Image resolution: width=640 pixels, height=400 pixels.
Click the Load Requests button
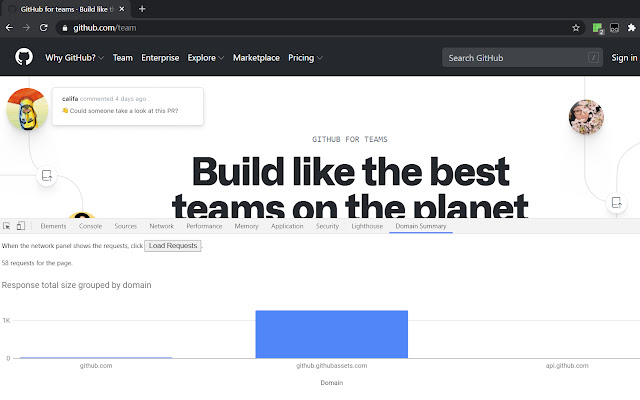[x=173, y=246]
